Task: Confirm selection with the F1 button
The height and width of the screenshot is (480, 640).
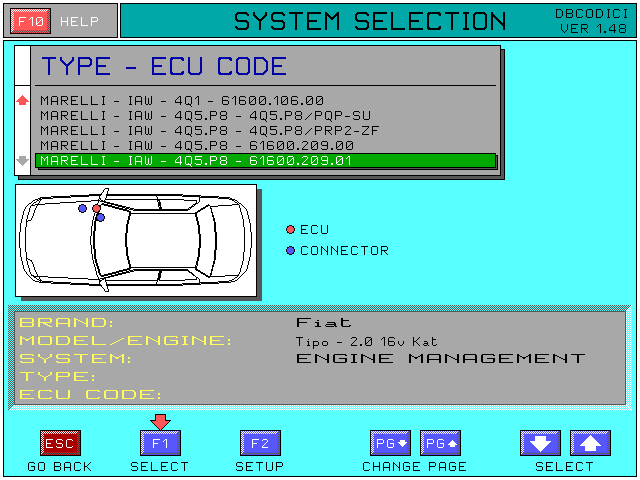Action: (x=160, y=443)
